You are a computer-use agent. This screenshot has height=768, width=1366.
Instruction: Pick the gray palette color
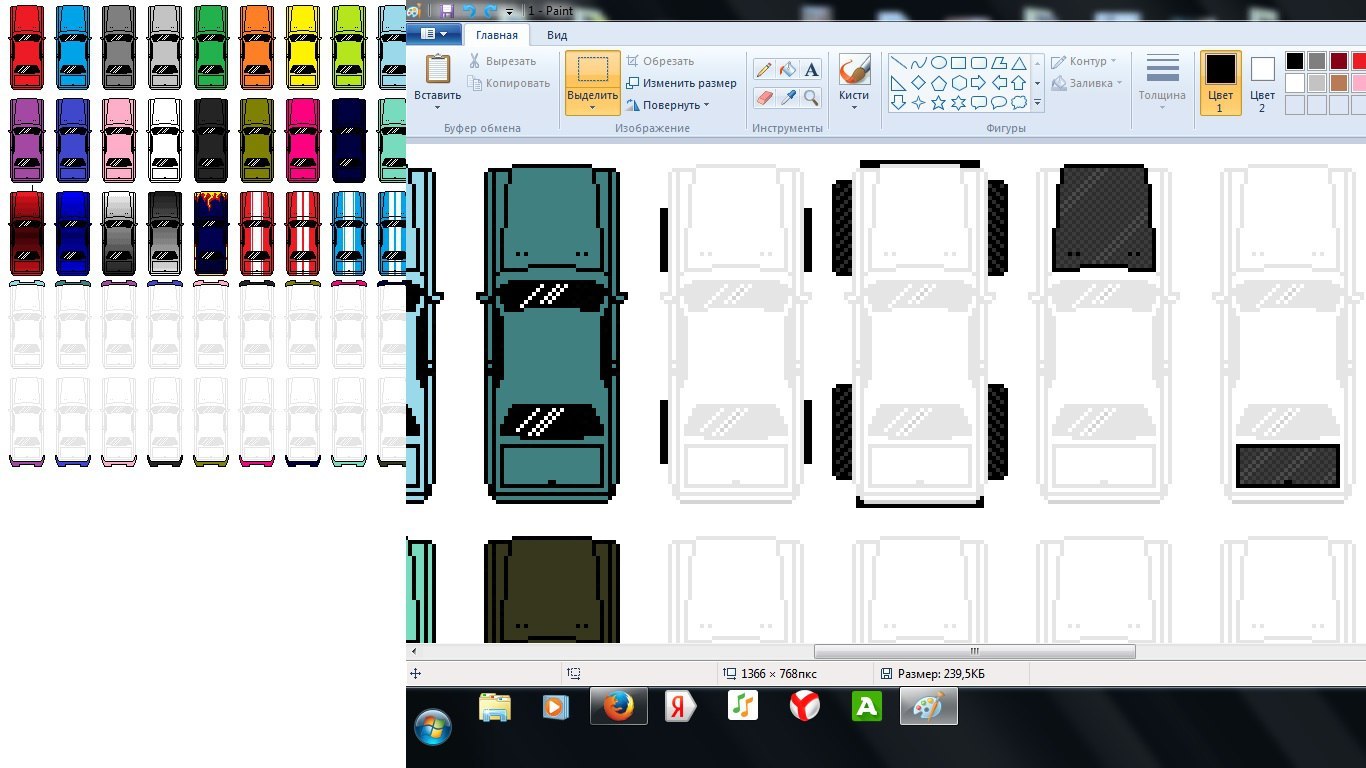tap(1317, 61)
